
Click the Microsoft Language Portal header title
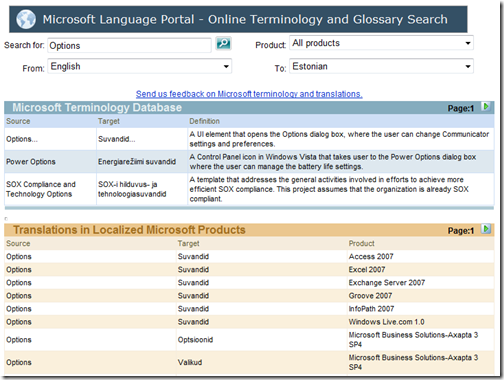pos(245,19)
